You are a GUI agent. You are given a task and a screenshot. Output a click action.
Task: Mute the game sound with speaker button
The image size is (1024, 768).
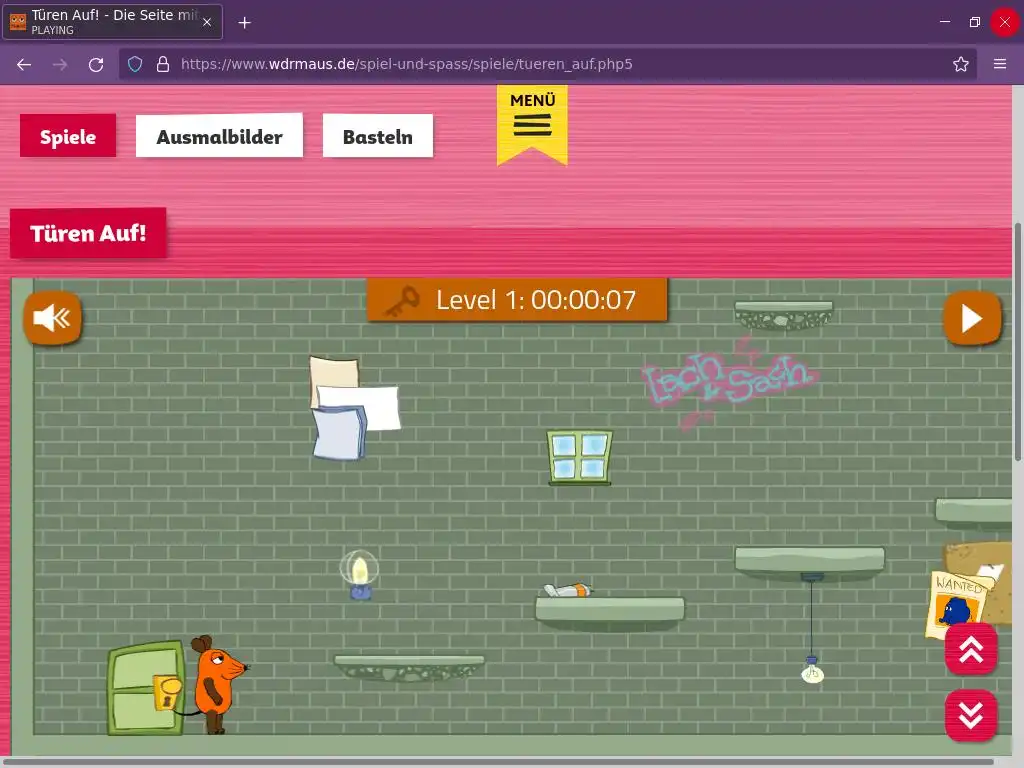click(x=53, y=318)
